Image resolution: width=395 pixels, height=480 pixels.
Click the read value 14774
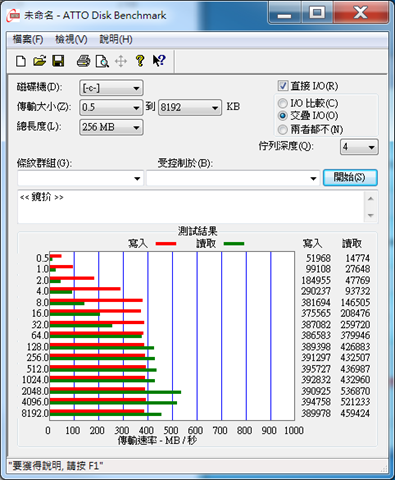[357, 258]
